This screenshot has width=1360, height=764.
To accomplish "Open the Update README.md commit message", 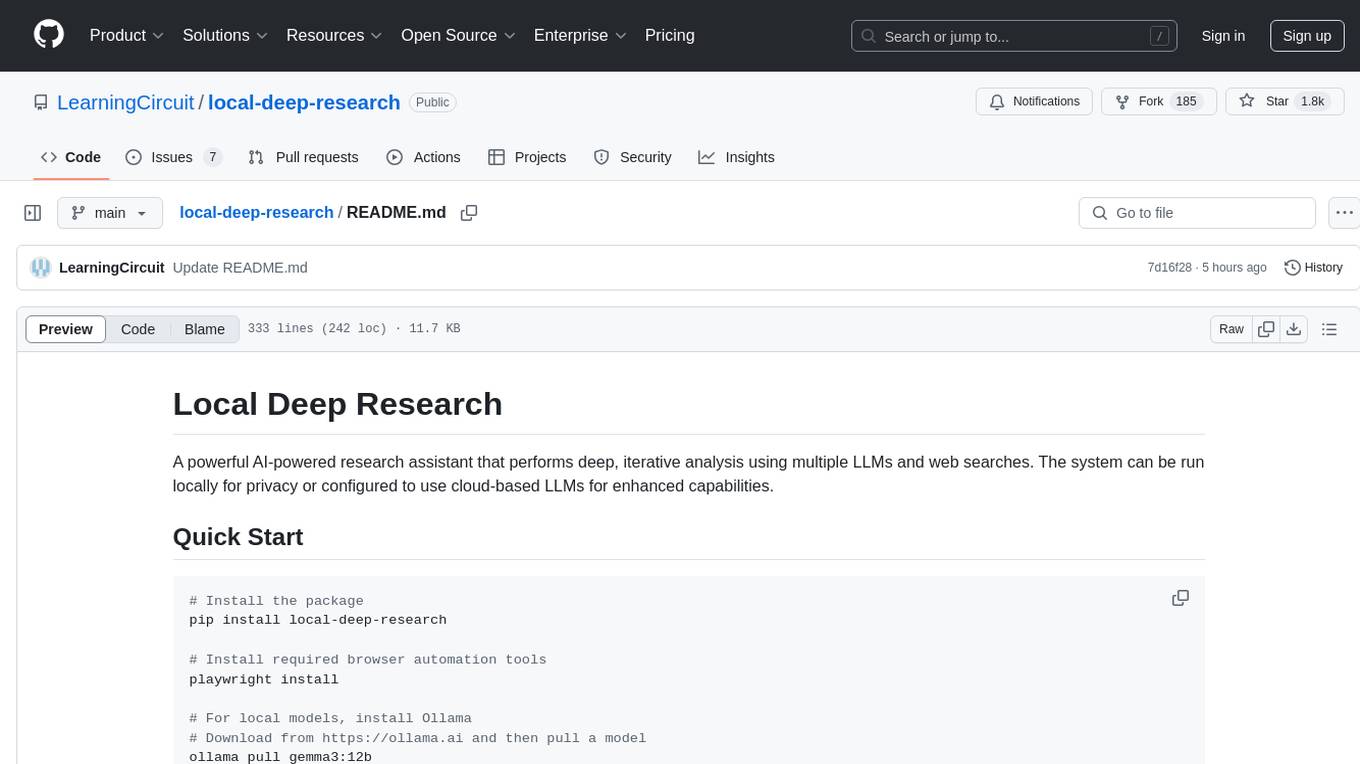I will [x=240, y=267].
